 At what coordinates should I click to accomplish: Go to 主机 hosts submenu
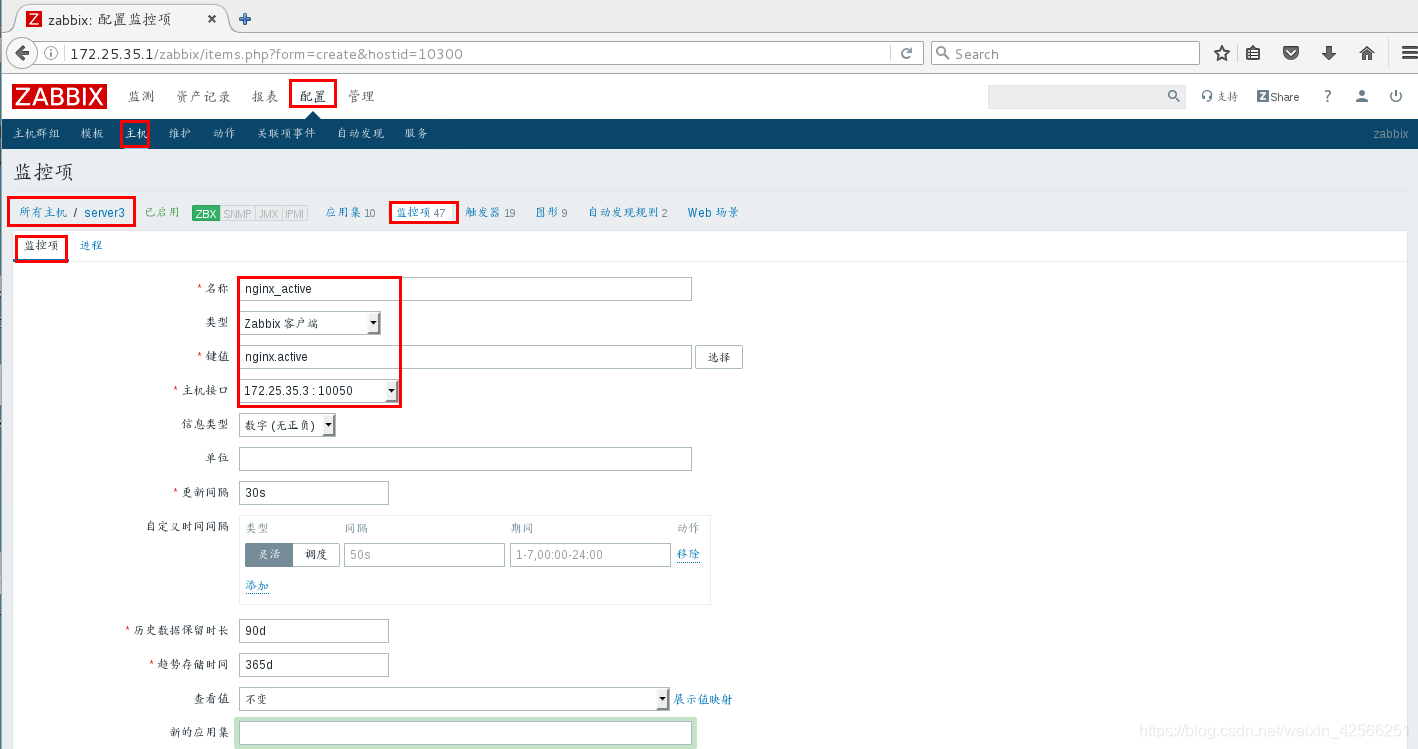coord(136,133)
